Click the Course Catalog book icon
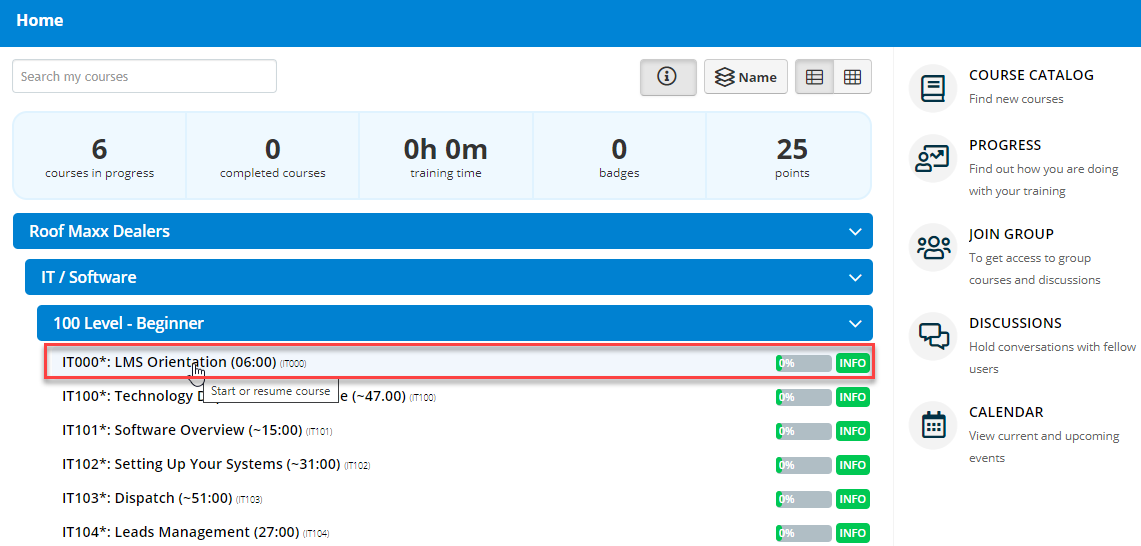 pyautogui.click(x=933, y=89)
